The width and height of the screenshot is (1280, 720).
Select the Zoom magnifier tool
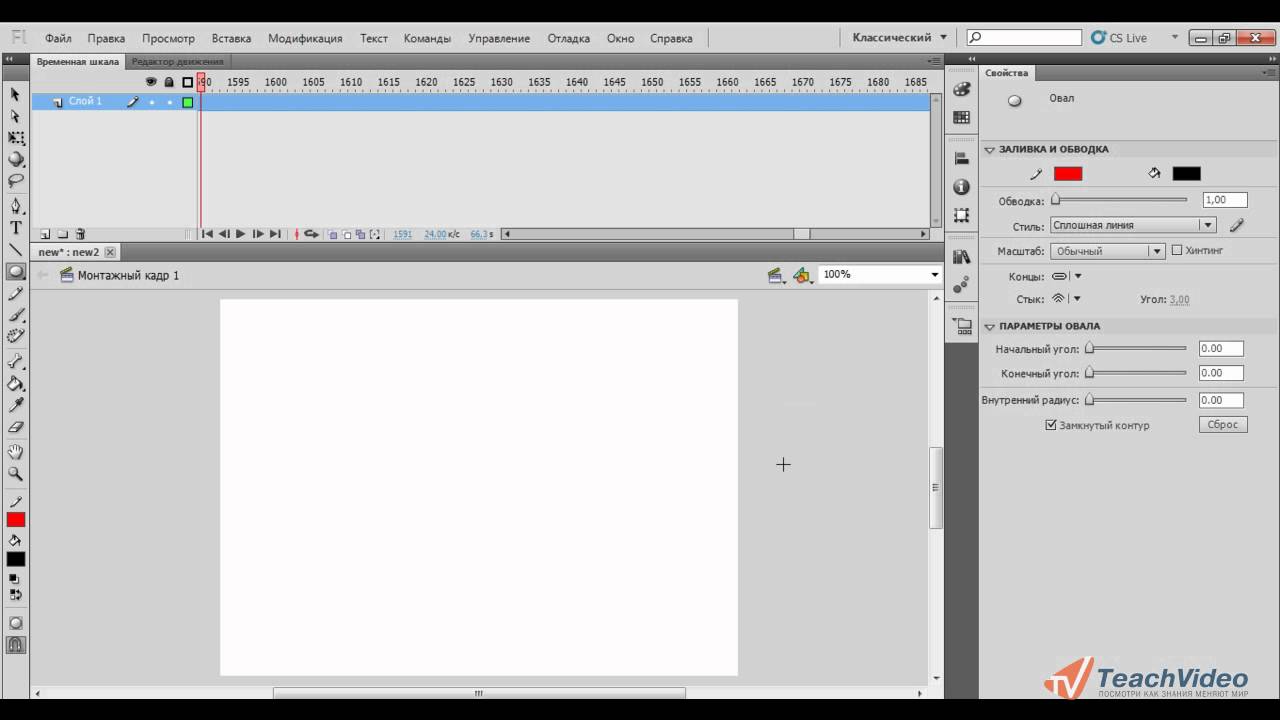tap(16, 474)
